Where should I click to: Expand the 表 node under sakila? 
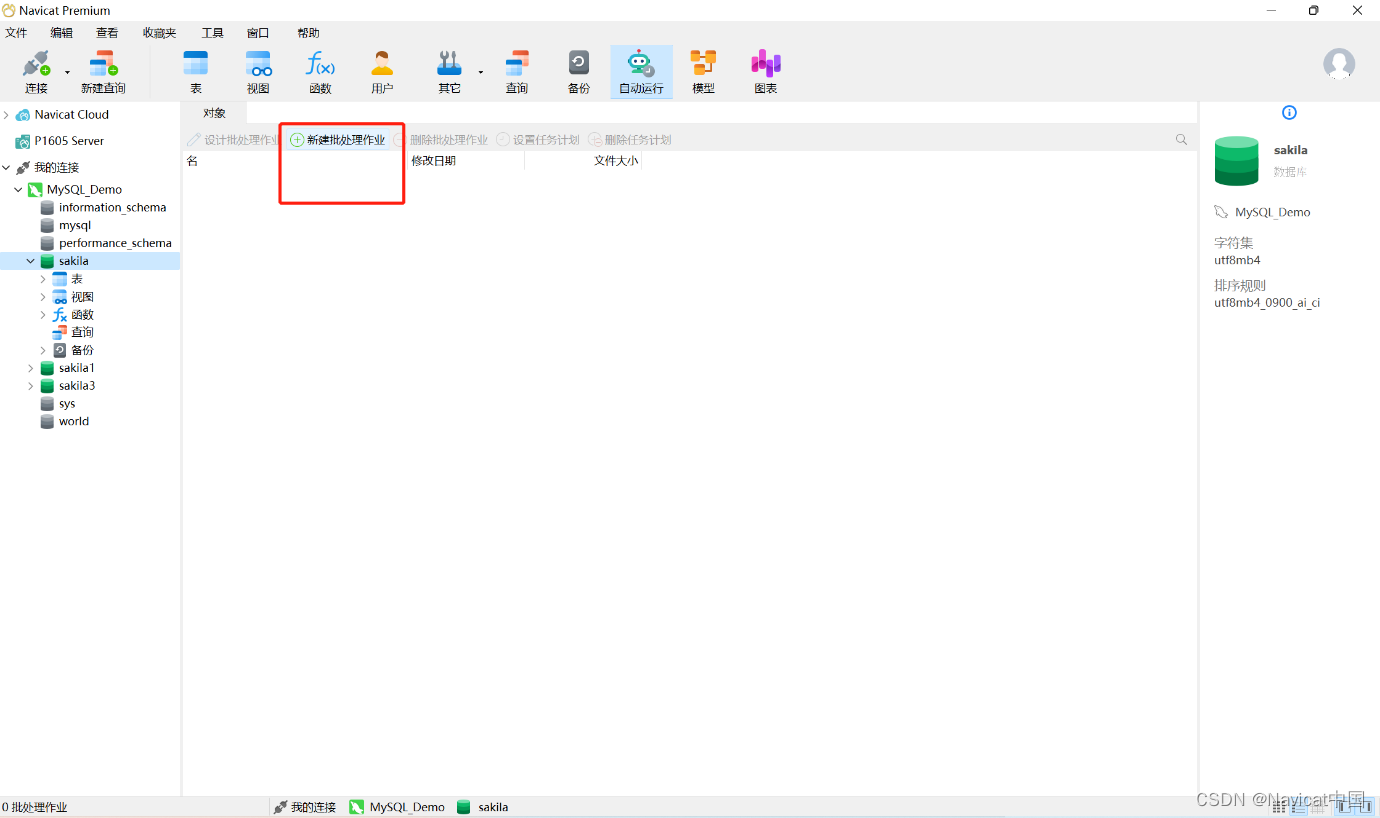(43, 279)
